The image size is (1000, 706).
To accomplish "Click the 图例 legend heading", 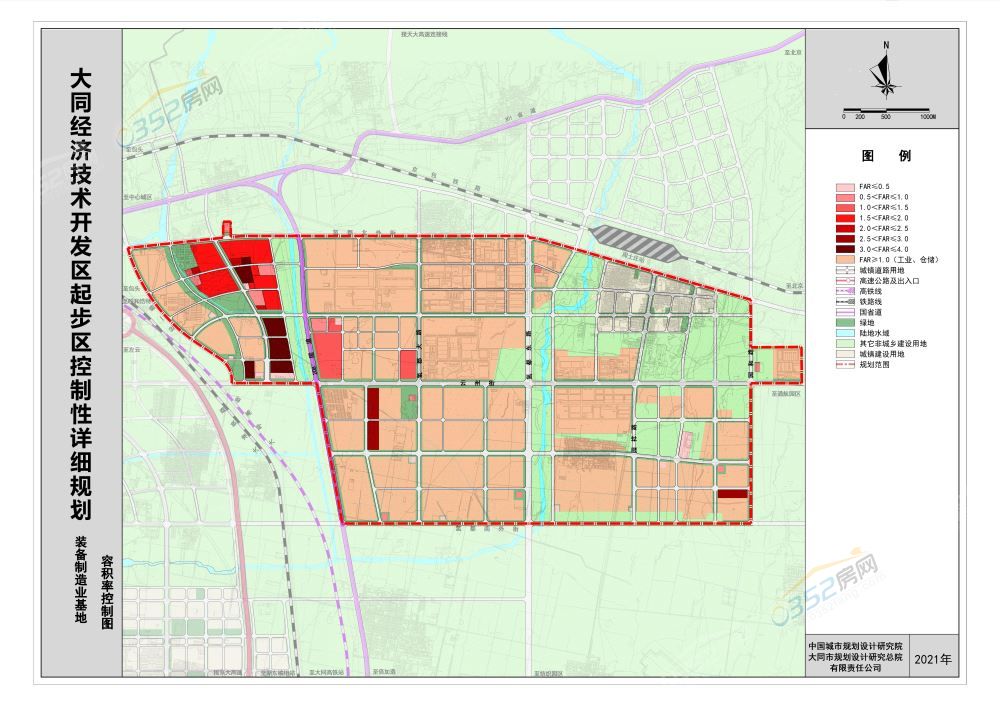I will coord(886,157).
